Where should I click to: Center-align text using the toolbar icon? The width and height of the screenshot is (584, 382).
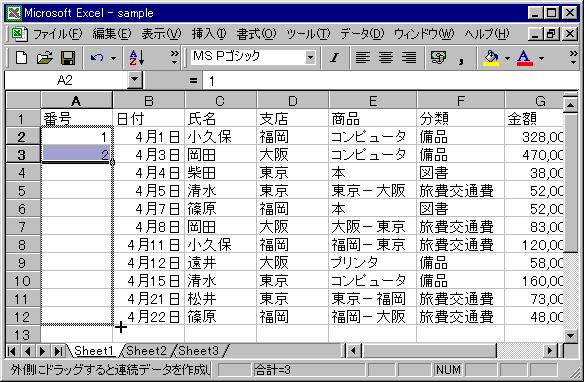(x=385, y=58)
